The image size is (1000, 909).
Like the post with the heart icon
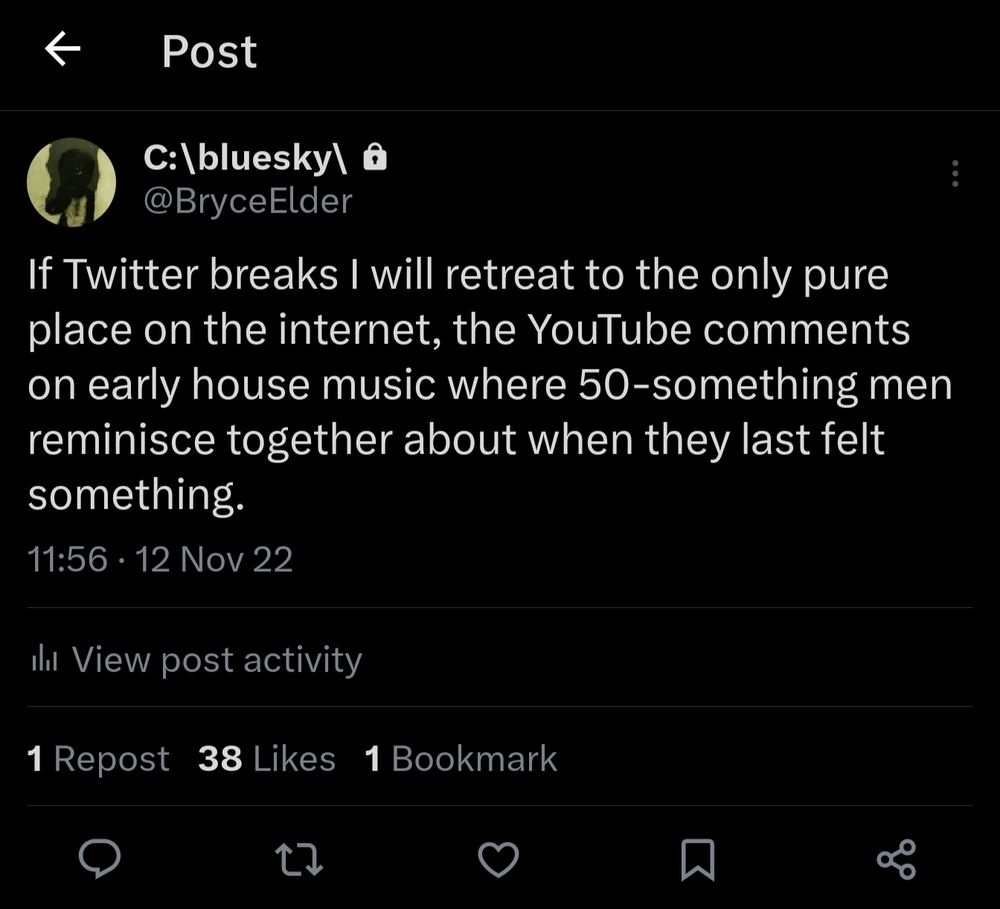(x=498, y=858)
